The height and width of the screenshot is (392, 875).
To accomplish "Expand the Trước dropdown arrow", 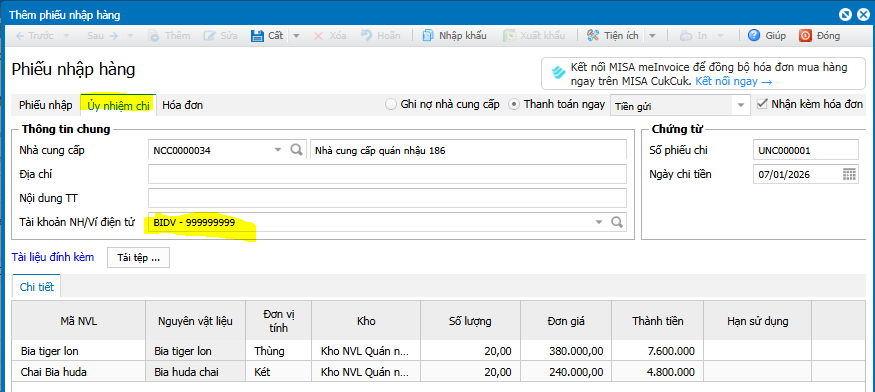I will tap(65, 36).
